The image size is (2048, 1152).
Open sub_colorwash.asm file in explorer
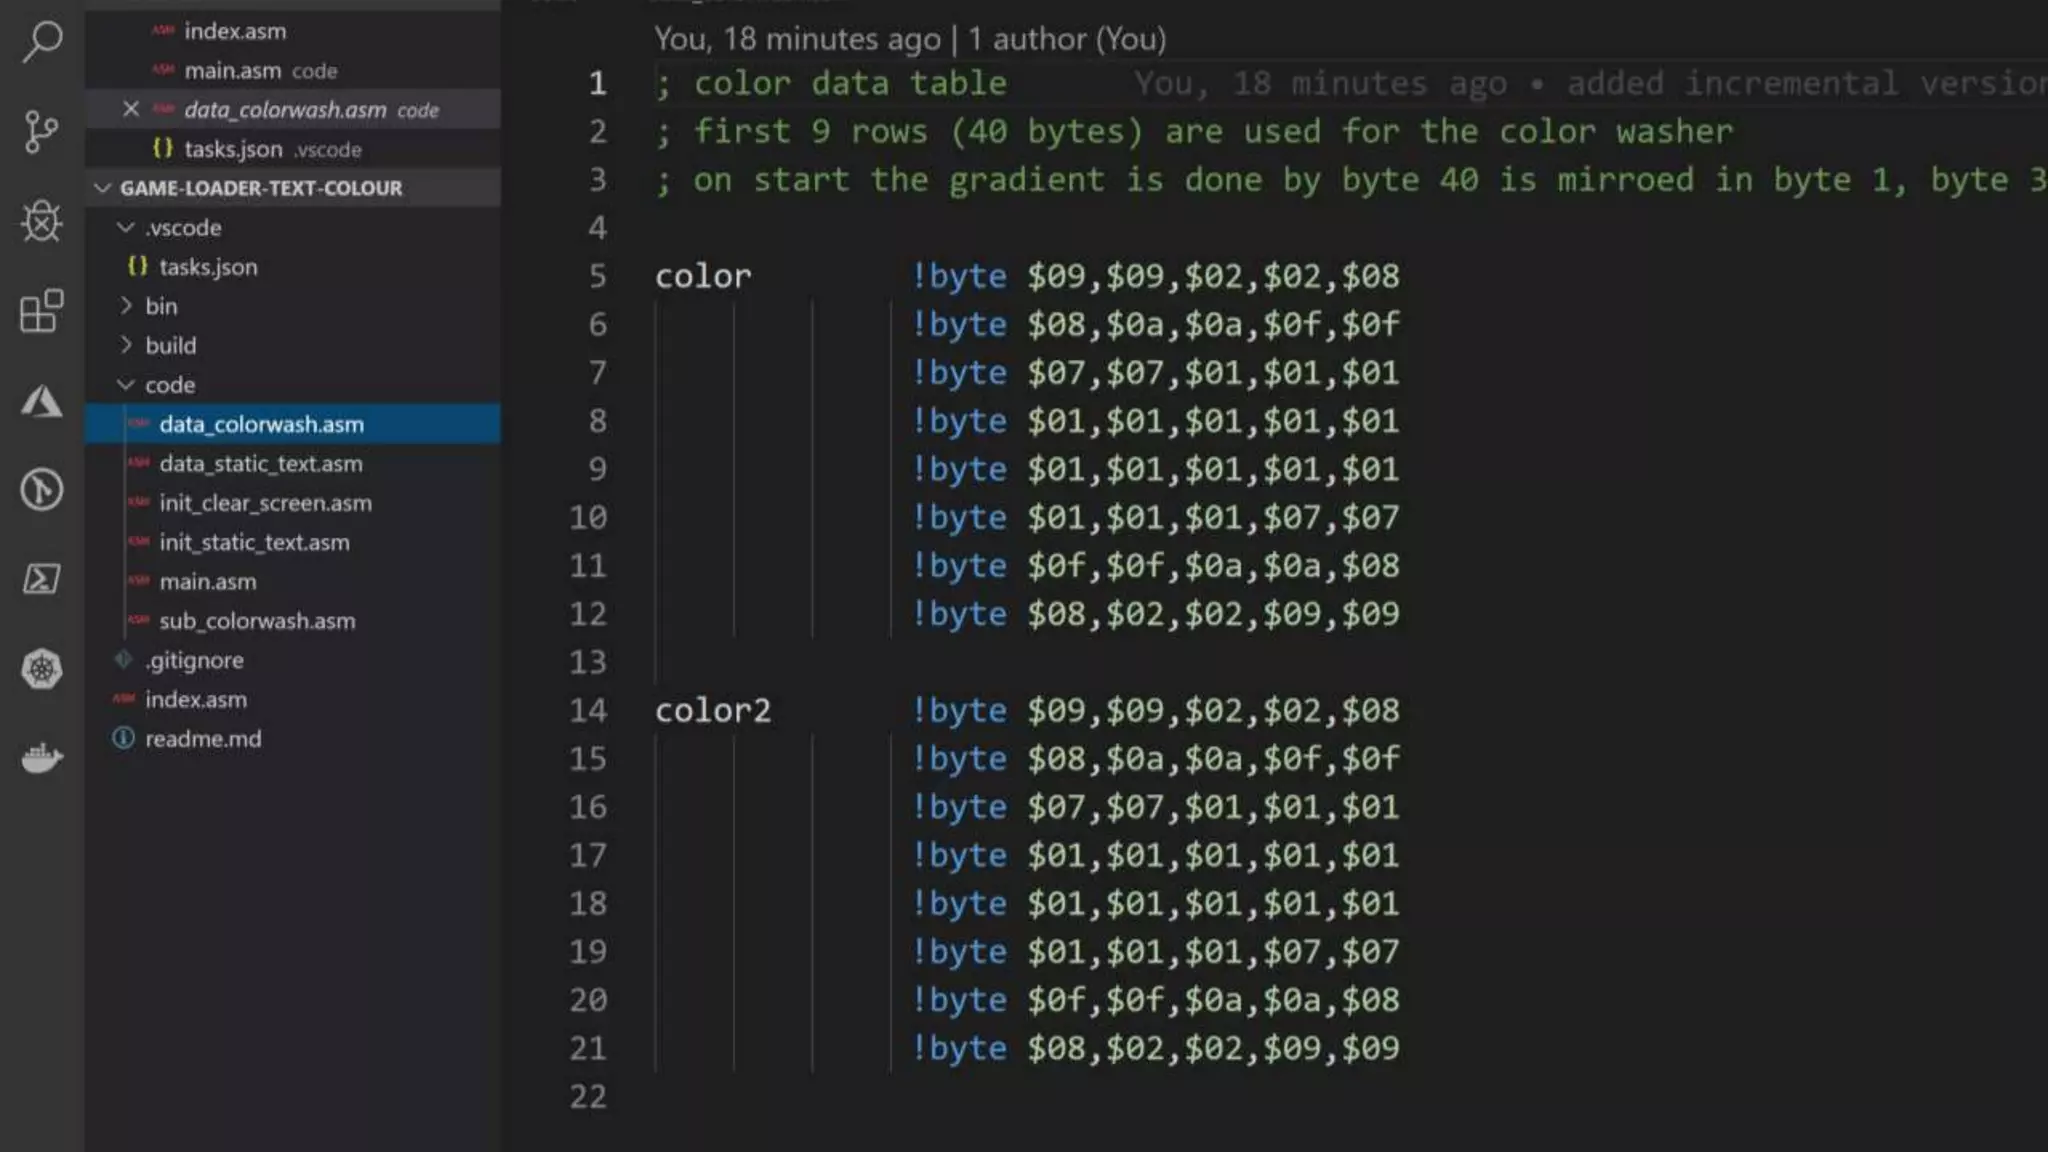pyautogui.click(x=257, y=621)
